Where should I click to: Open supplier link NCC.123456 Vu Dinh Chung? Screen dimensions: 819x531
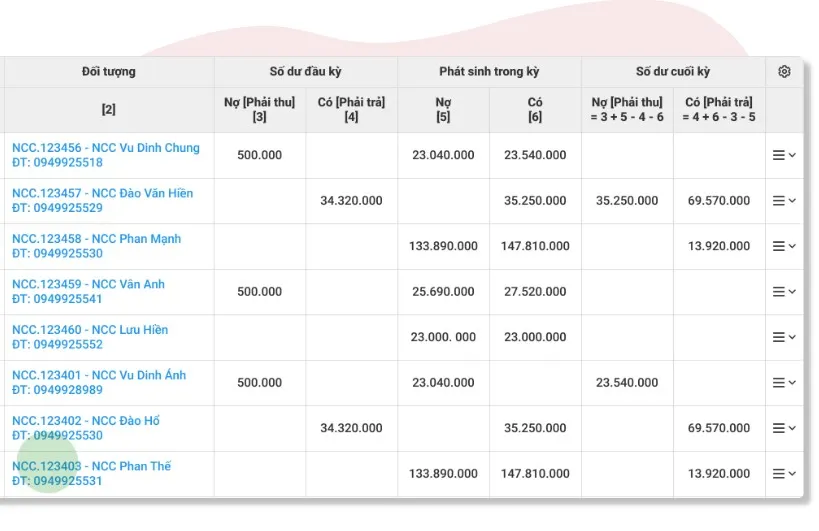105,148
